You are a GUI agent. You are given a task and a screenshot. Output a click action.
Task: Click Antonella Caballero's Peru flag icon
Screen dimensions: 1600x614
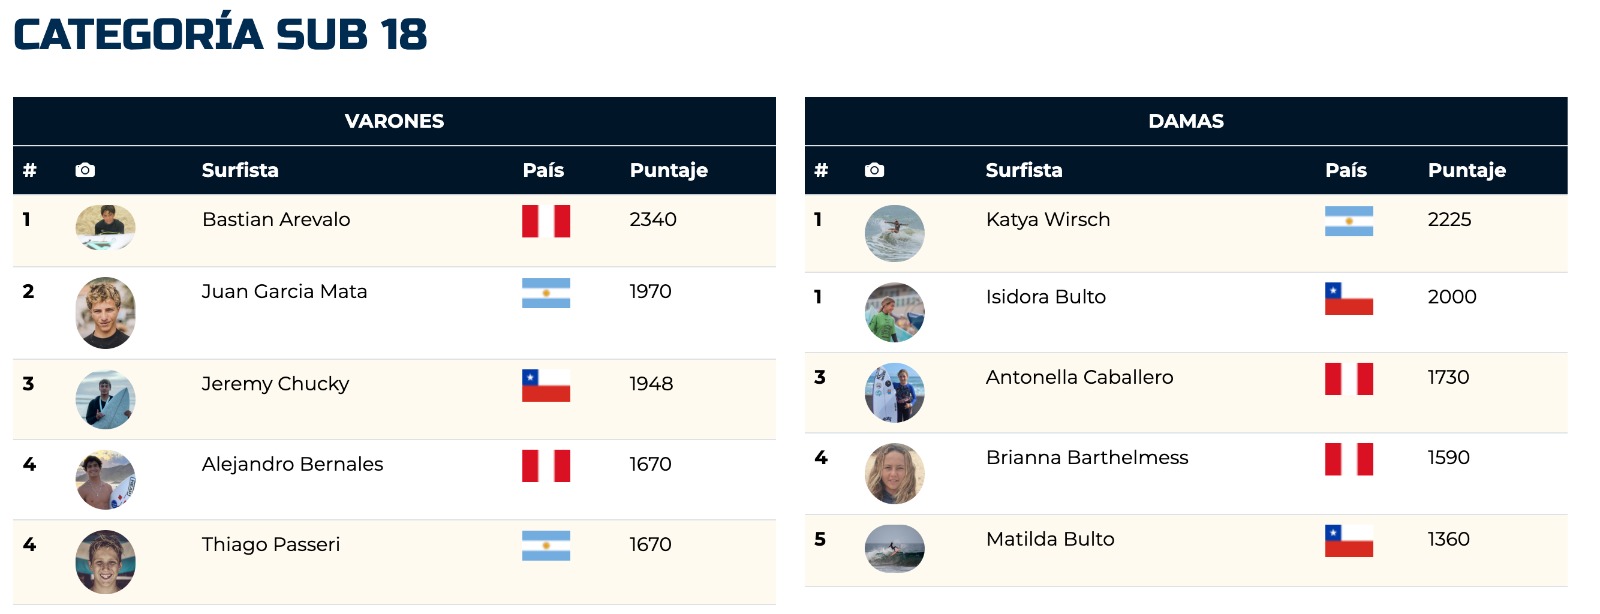[1348, 379]
